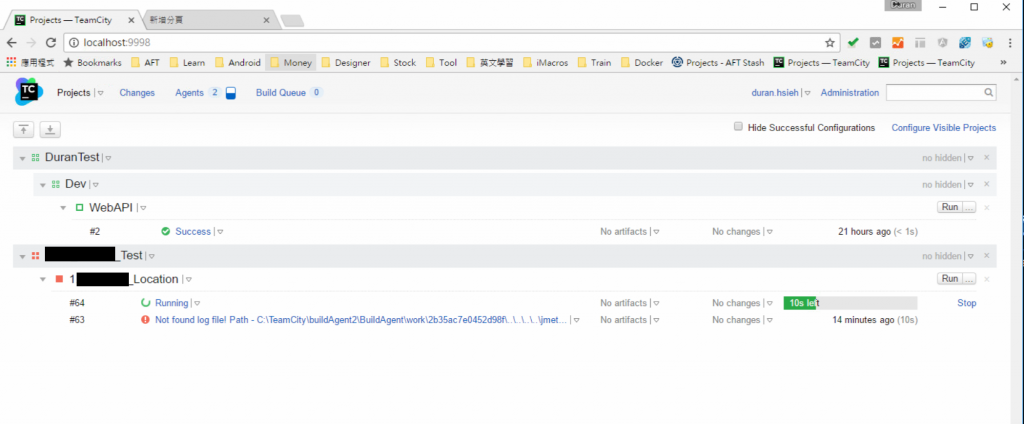This screenshot has width=1024, height=424.
Task: Open custom run options for _Location
Action: tap(969, 279)
